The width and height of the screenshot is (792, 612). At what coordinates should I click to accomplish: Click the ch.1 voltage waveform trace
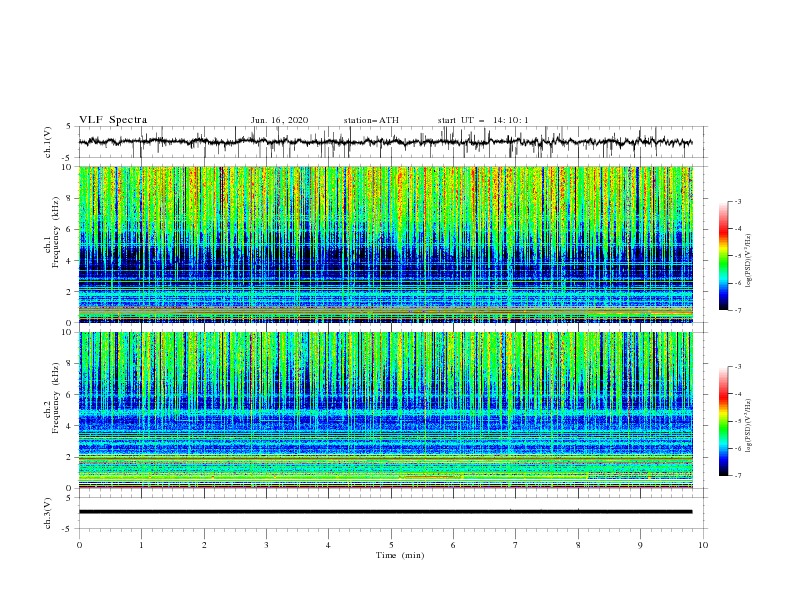(385, 142)
